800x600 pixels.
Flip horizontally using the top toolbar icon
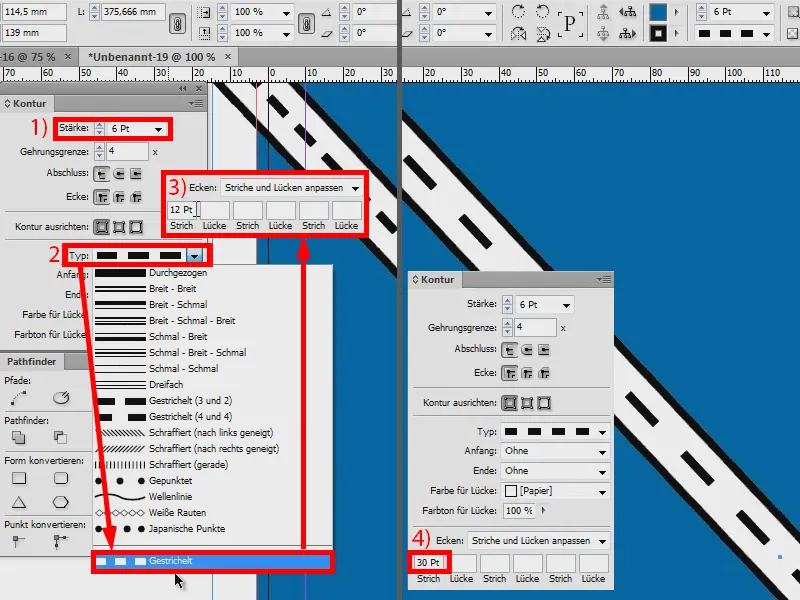point(518,34)
